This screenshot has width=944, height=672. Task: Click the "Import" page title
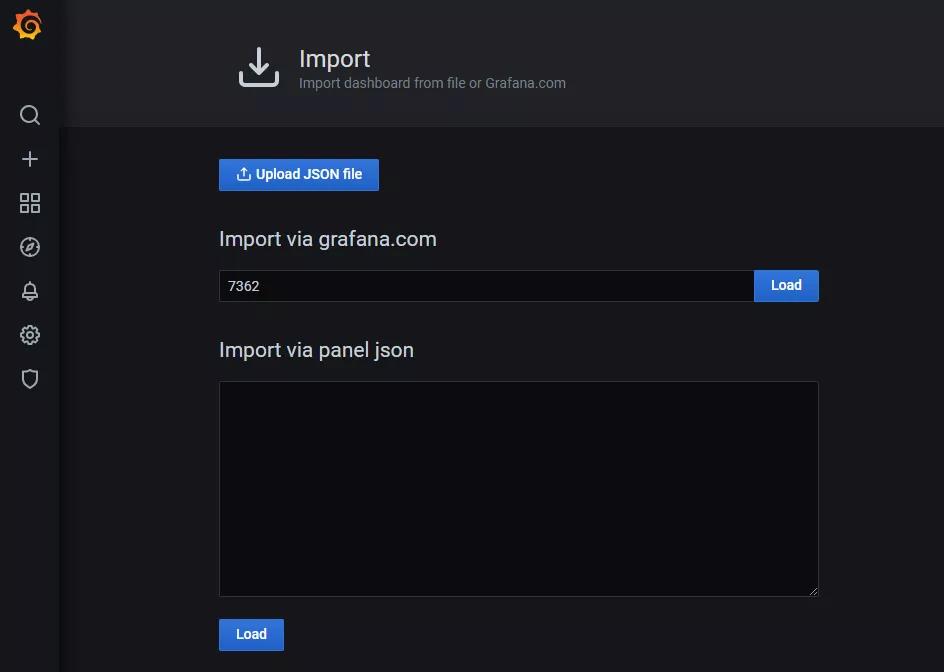[x=335, y=59]
